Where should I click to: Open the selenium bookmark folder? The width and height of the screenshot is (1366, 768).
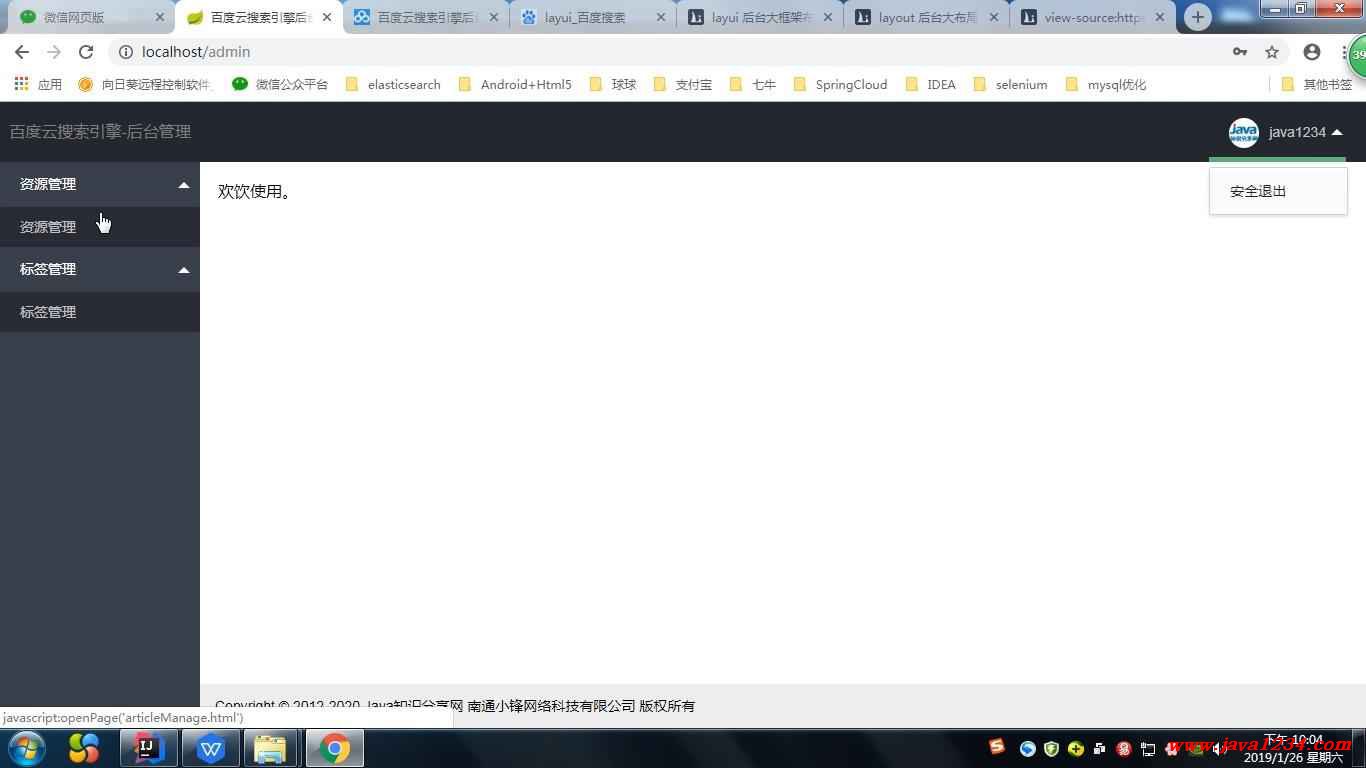pyautogui.click(x=1010, y=84)
